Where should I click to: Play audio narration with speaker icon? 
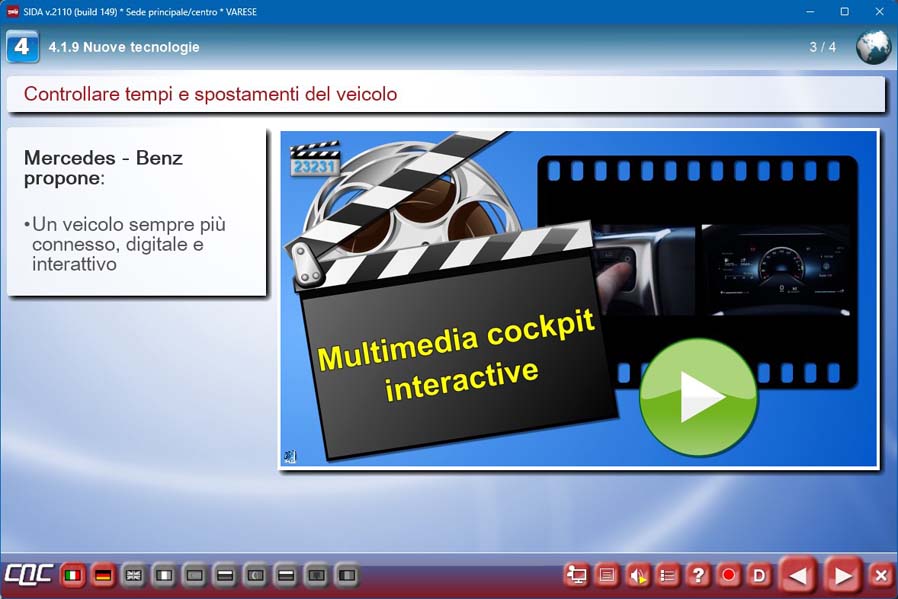pos(637,575)
